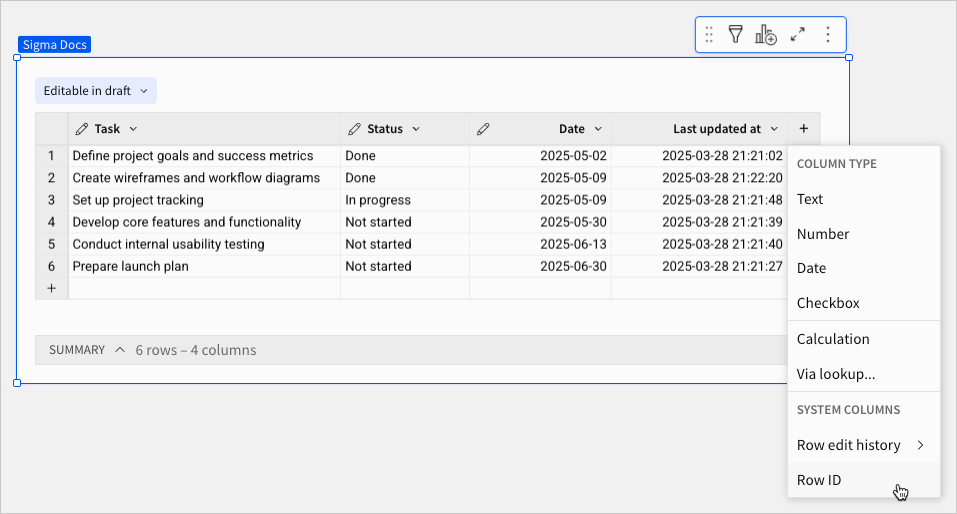Click the filter funnel icon

pos(735,35)
